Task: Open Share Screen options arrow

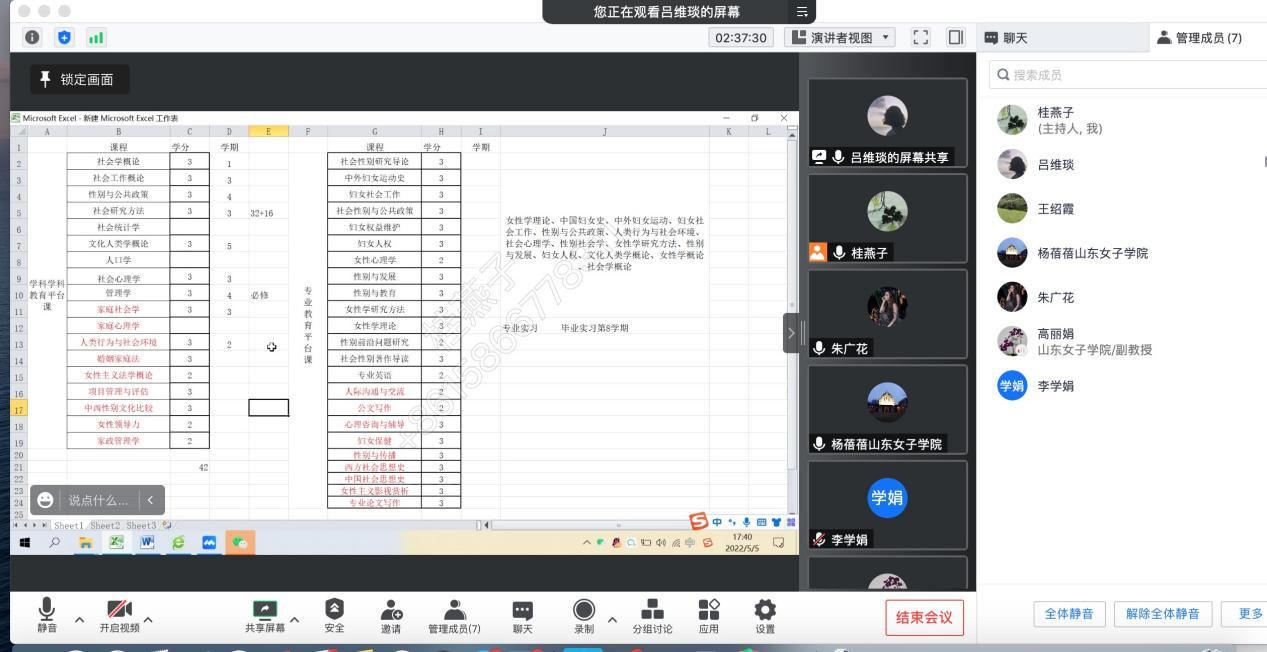Action: pyautogui.click(x=295, y=619)
